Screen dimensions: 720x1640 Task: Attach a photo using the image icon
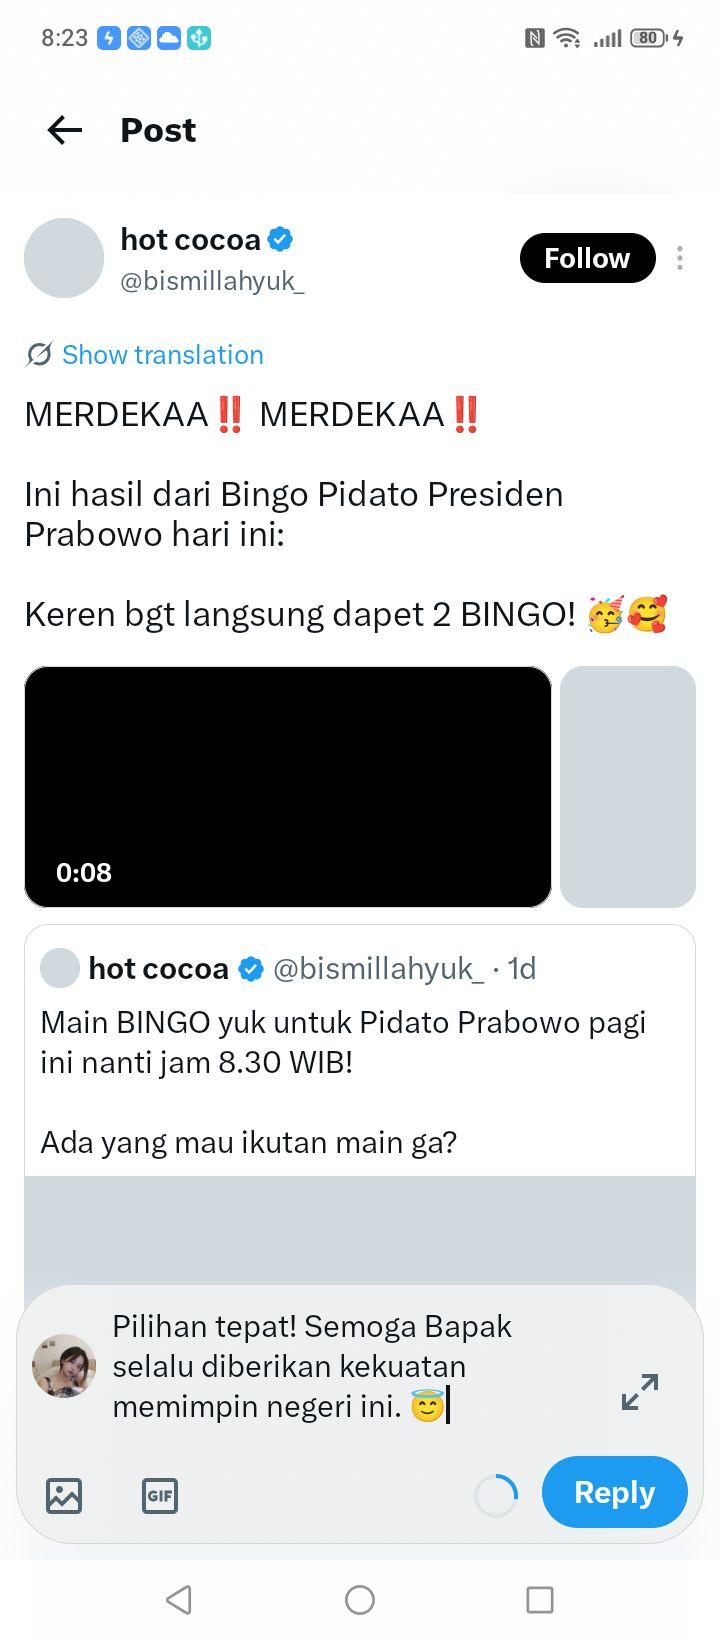[x=64, y=1496]
